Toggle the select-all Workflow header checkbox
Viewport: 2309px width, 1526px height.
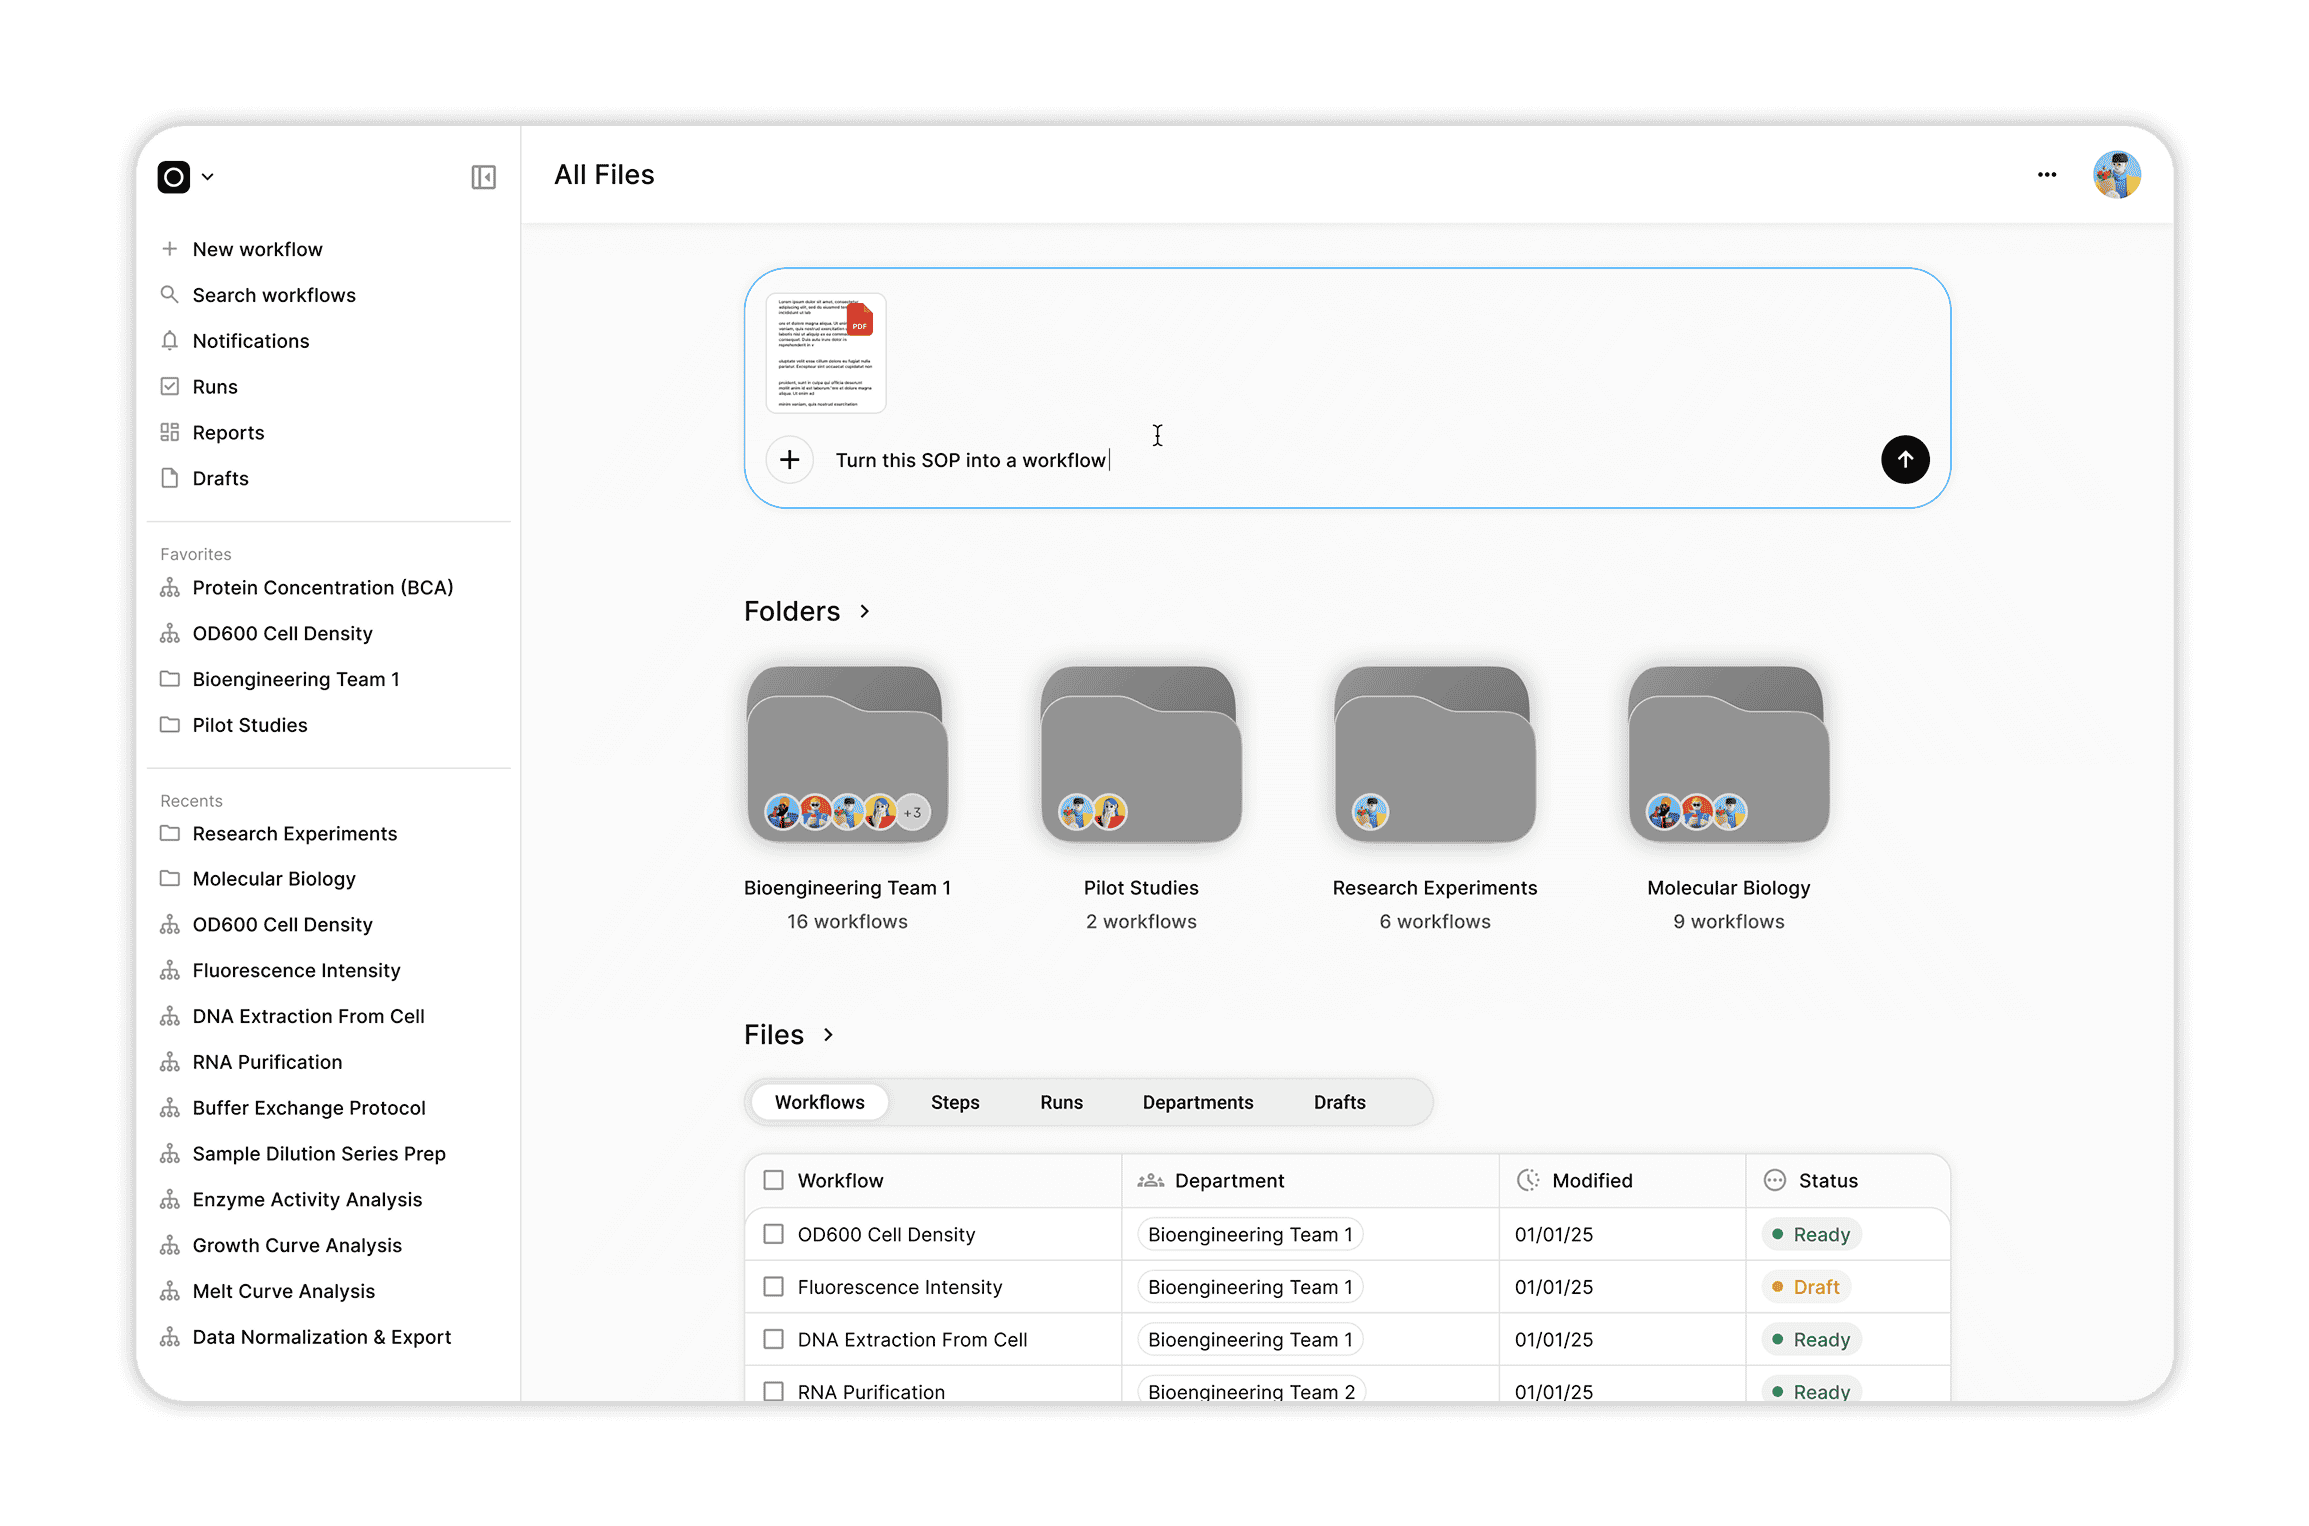click(x=773, y=1180)
